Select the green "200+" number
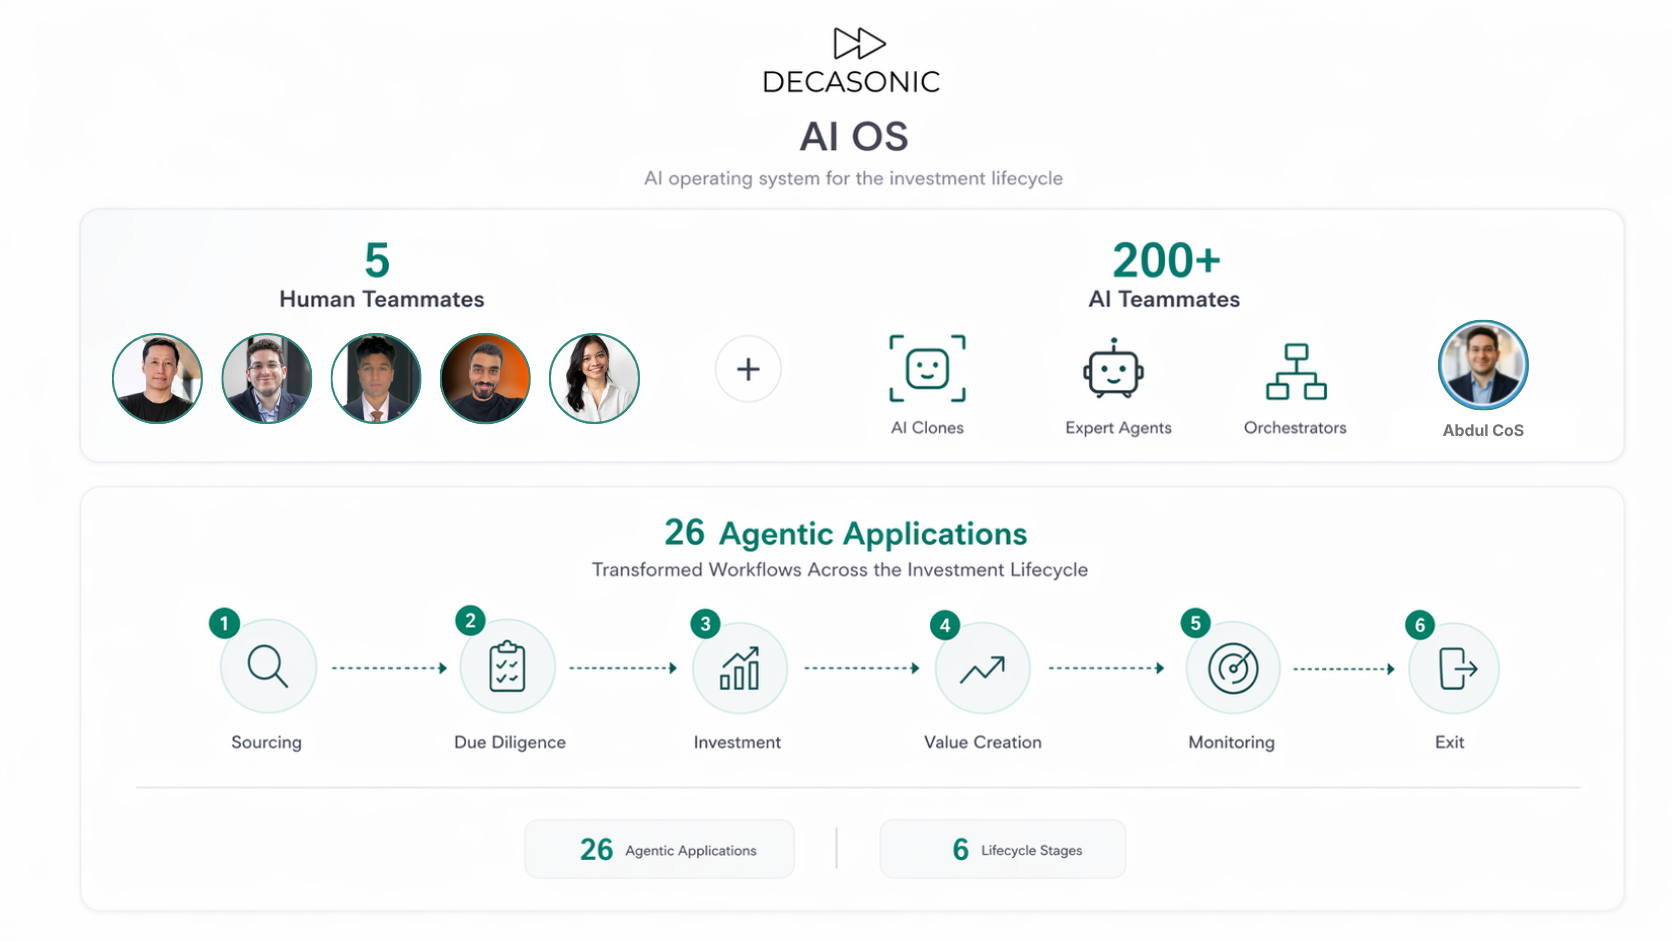 1166,260
